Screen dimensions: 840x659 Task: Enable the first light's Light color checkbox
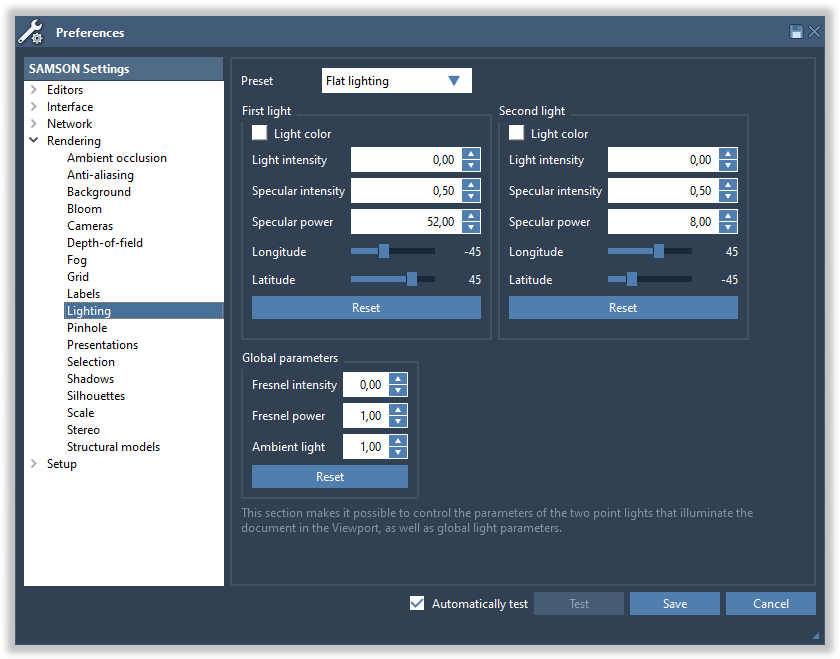[x=259, y=132]
